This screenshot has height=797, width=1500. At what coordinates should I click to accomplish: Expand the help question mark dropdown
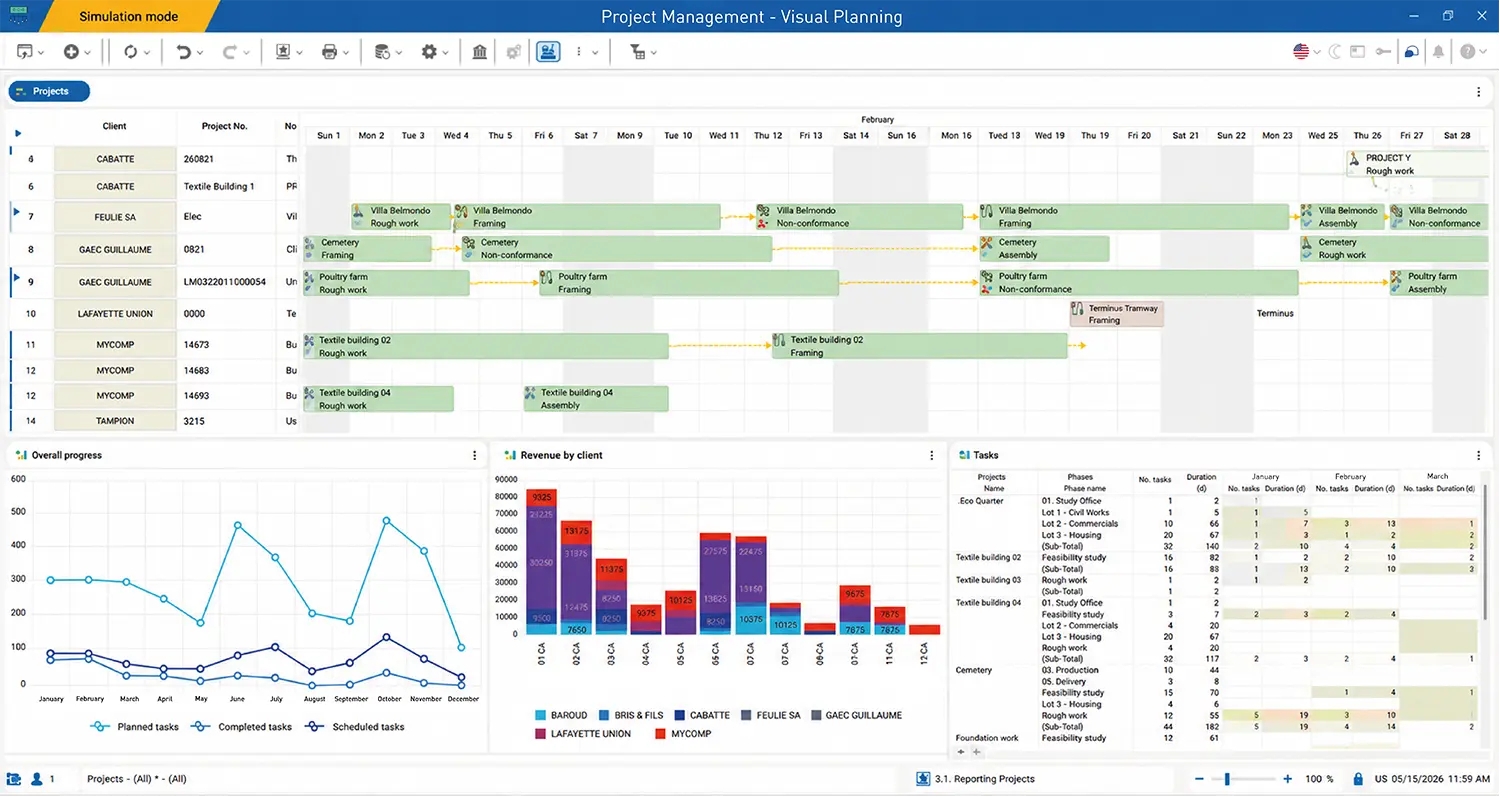1473,52
